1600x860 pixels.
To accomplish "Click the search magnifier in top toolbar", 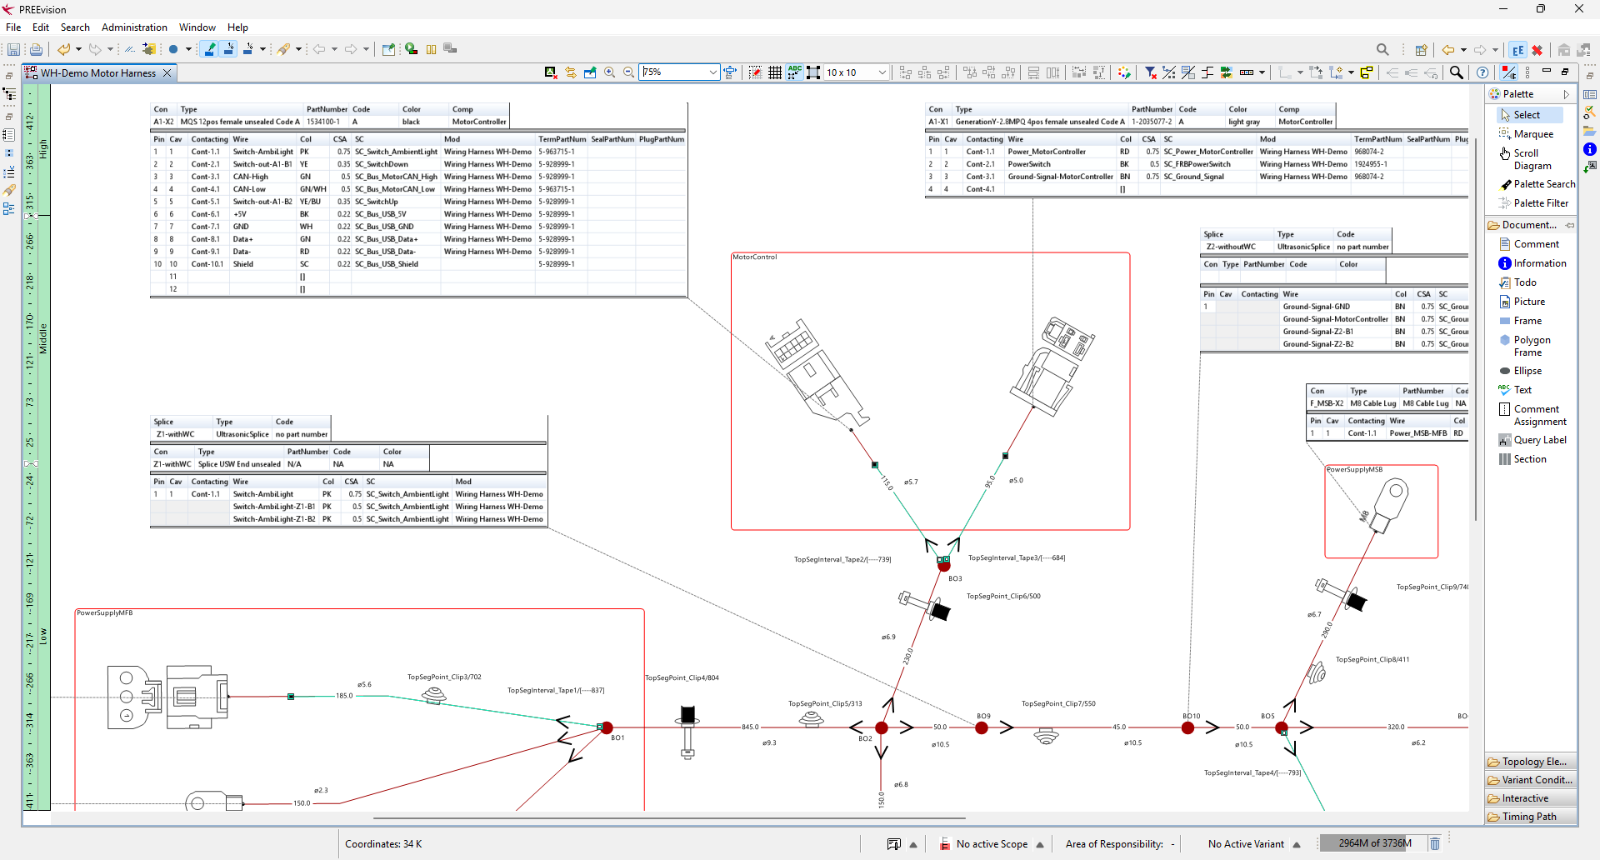I will point(1383,49).
